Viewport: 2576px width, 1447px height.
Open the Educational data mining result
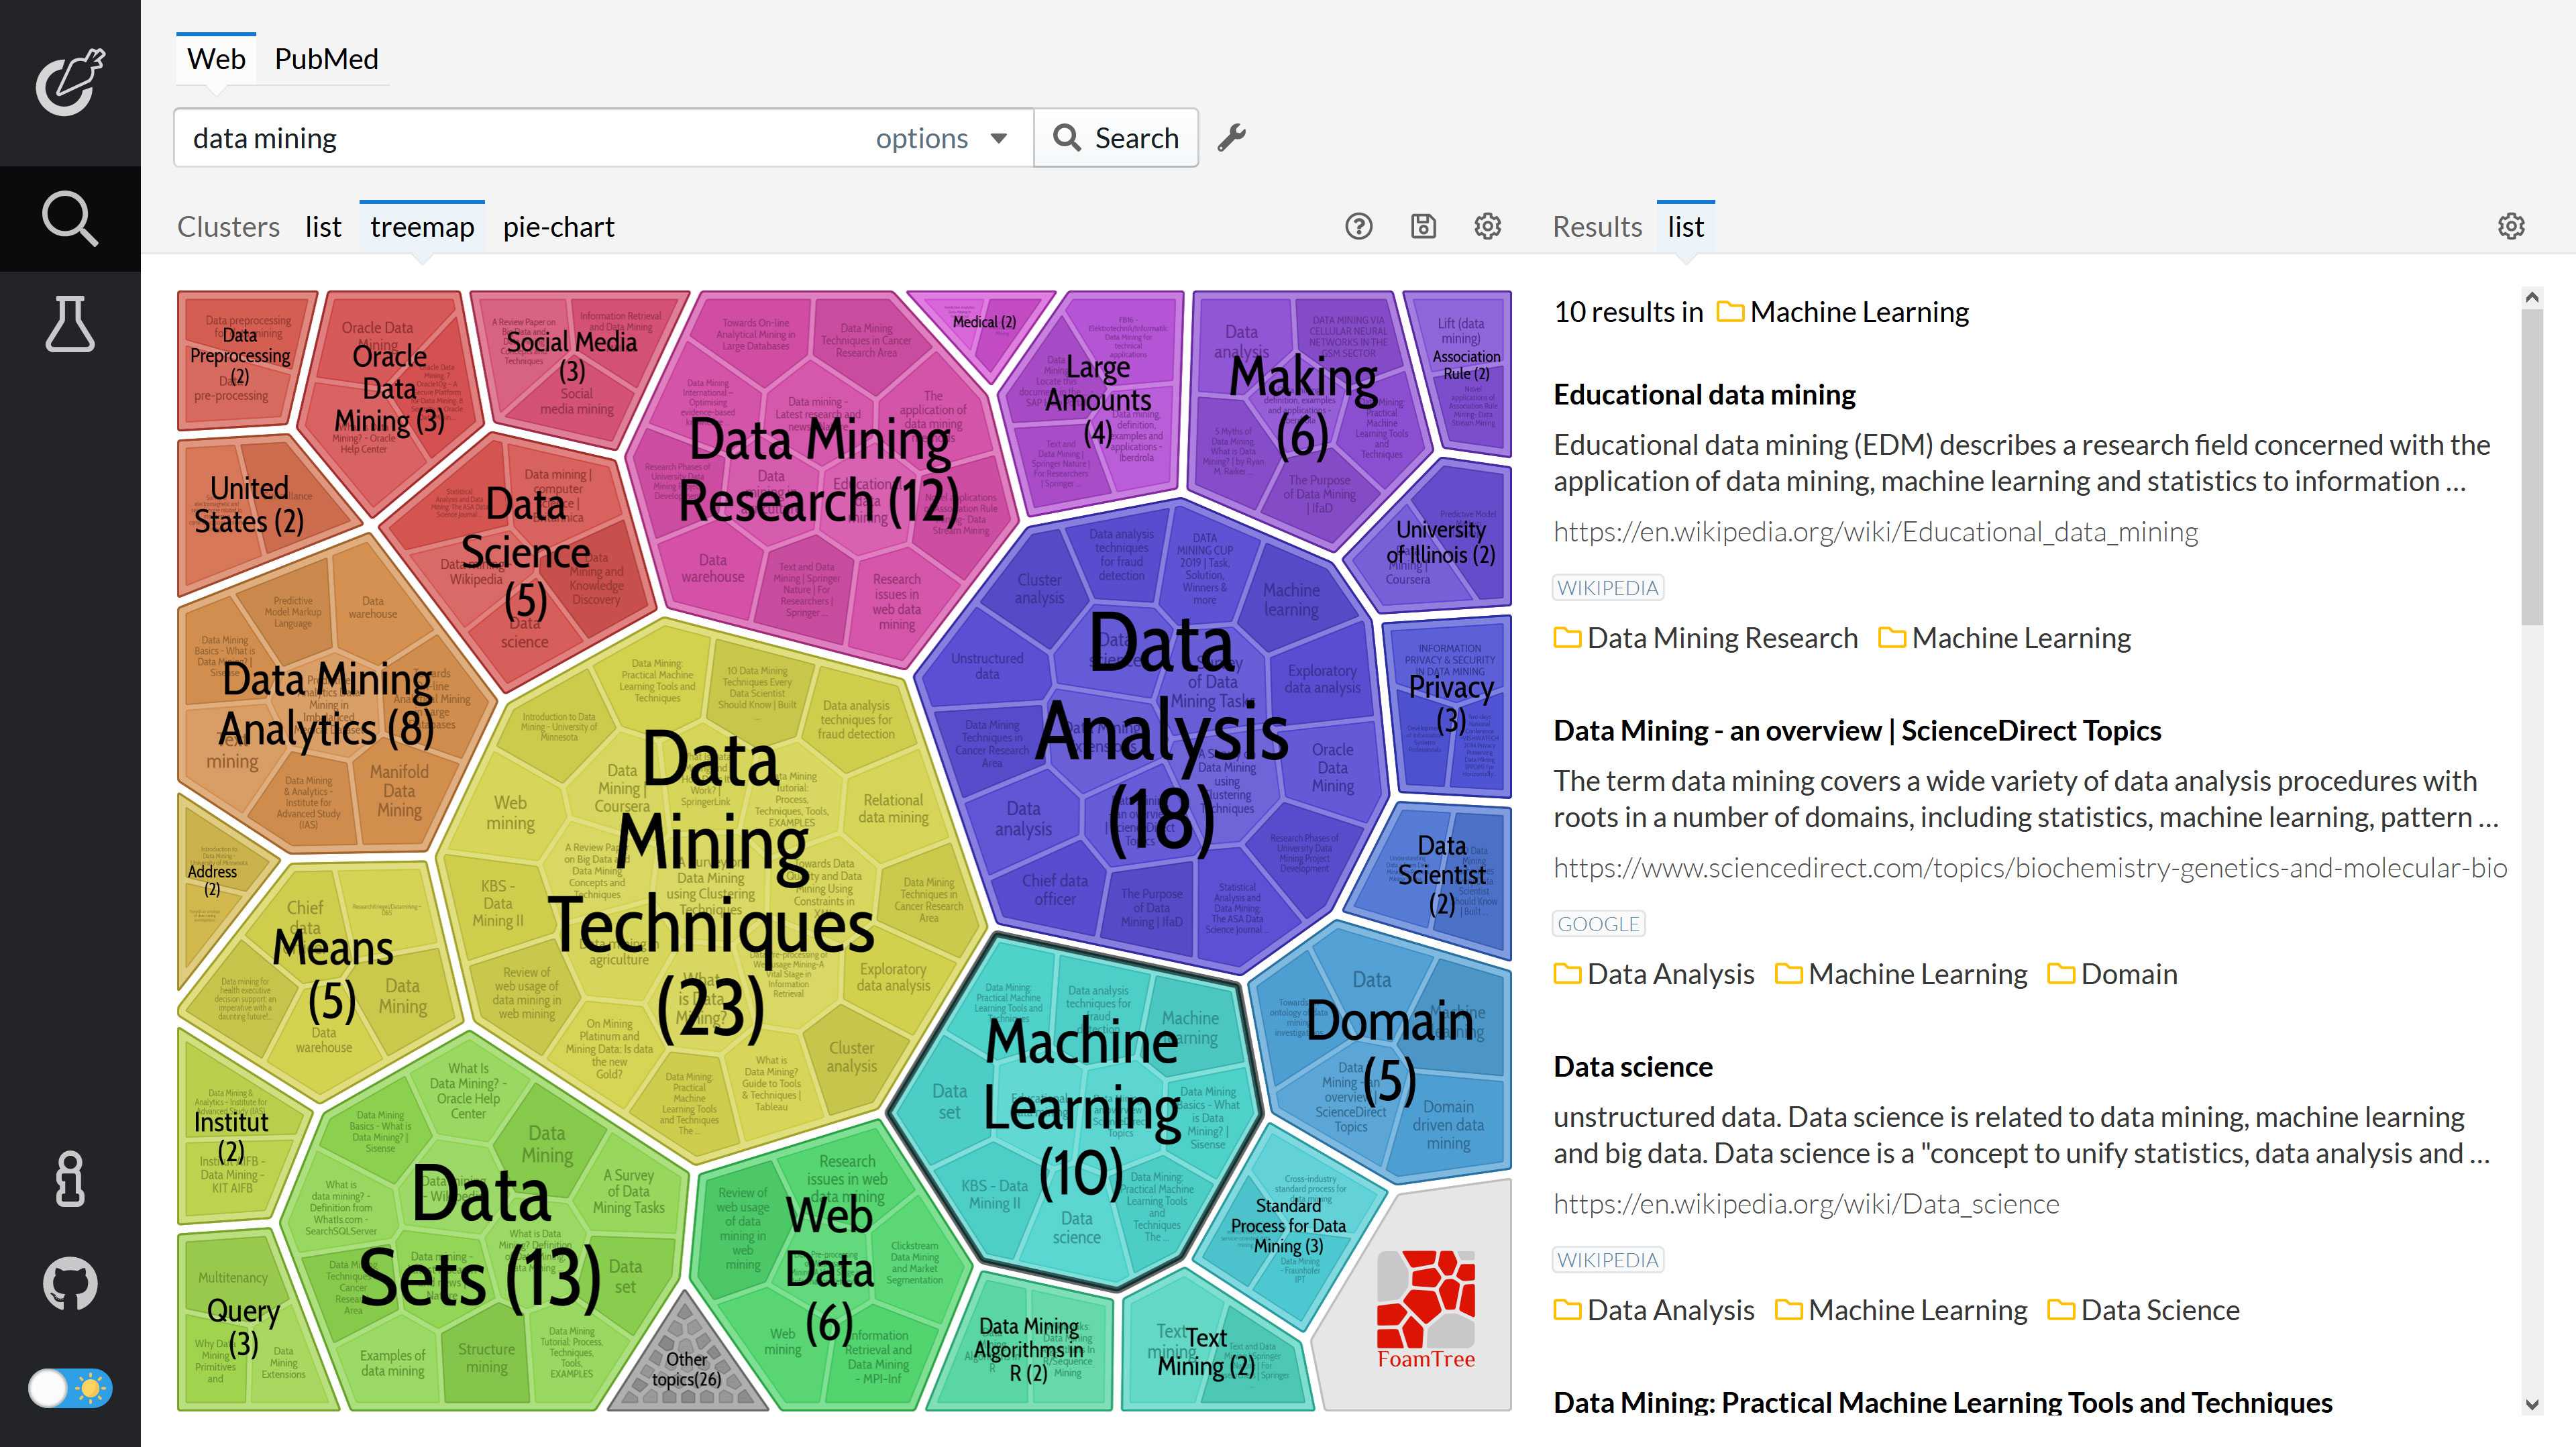coord(1704,395)
